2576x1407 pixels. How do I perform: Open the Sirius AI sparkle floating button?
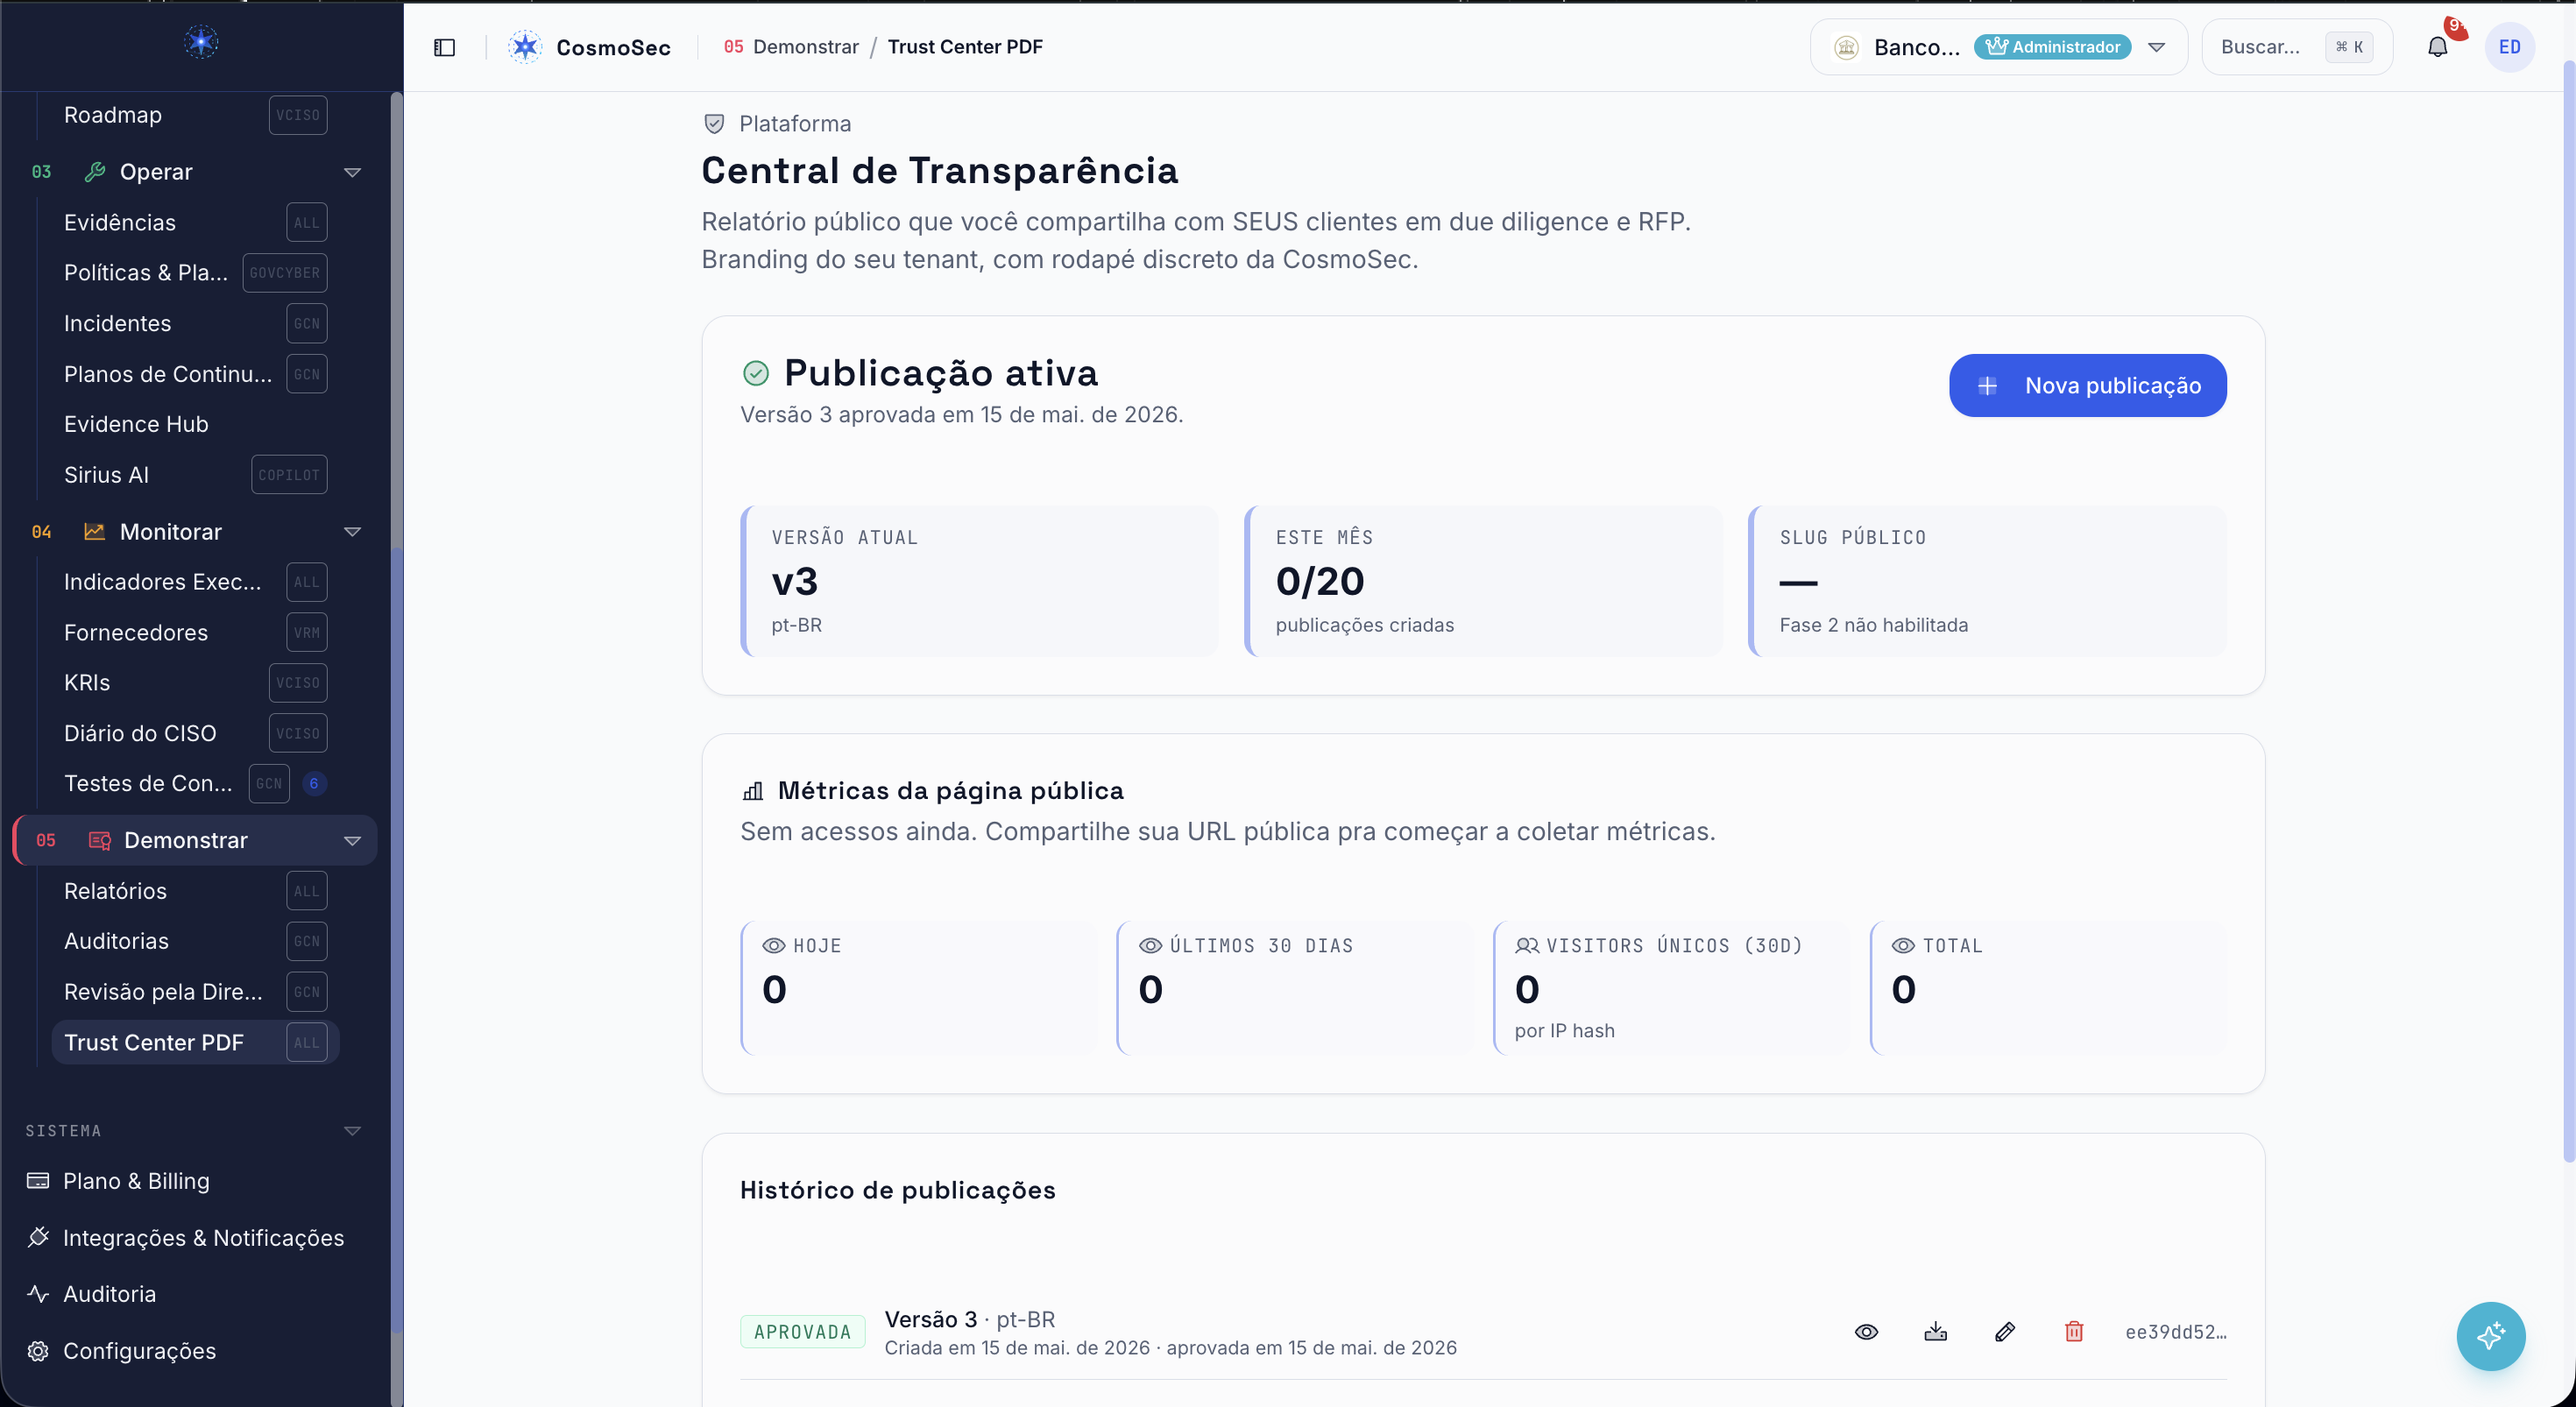(x=2490, y=1335)
